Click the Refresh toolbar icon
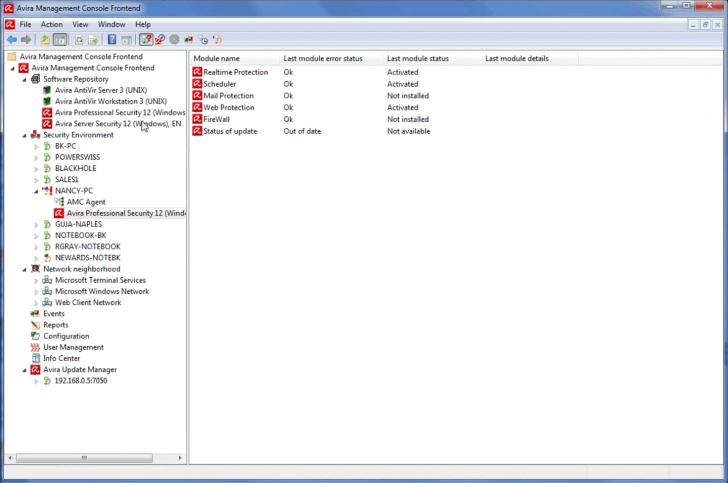Image resolution: width=728 pixels, height=483 pixels. [x=79, y=40]
